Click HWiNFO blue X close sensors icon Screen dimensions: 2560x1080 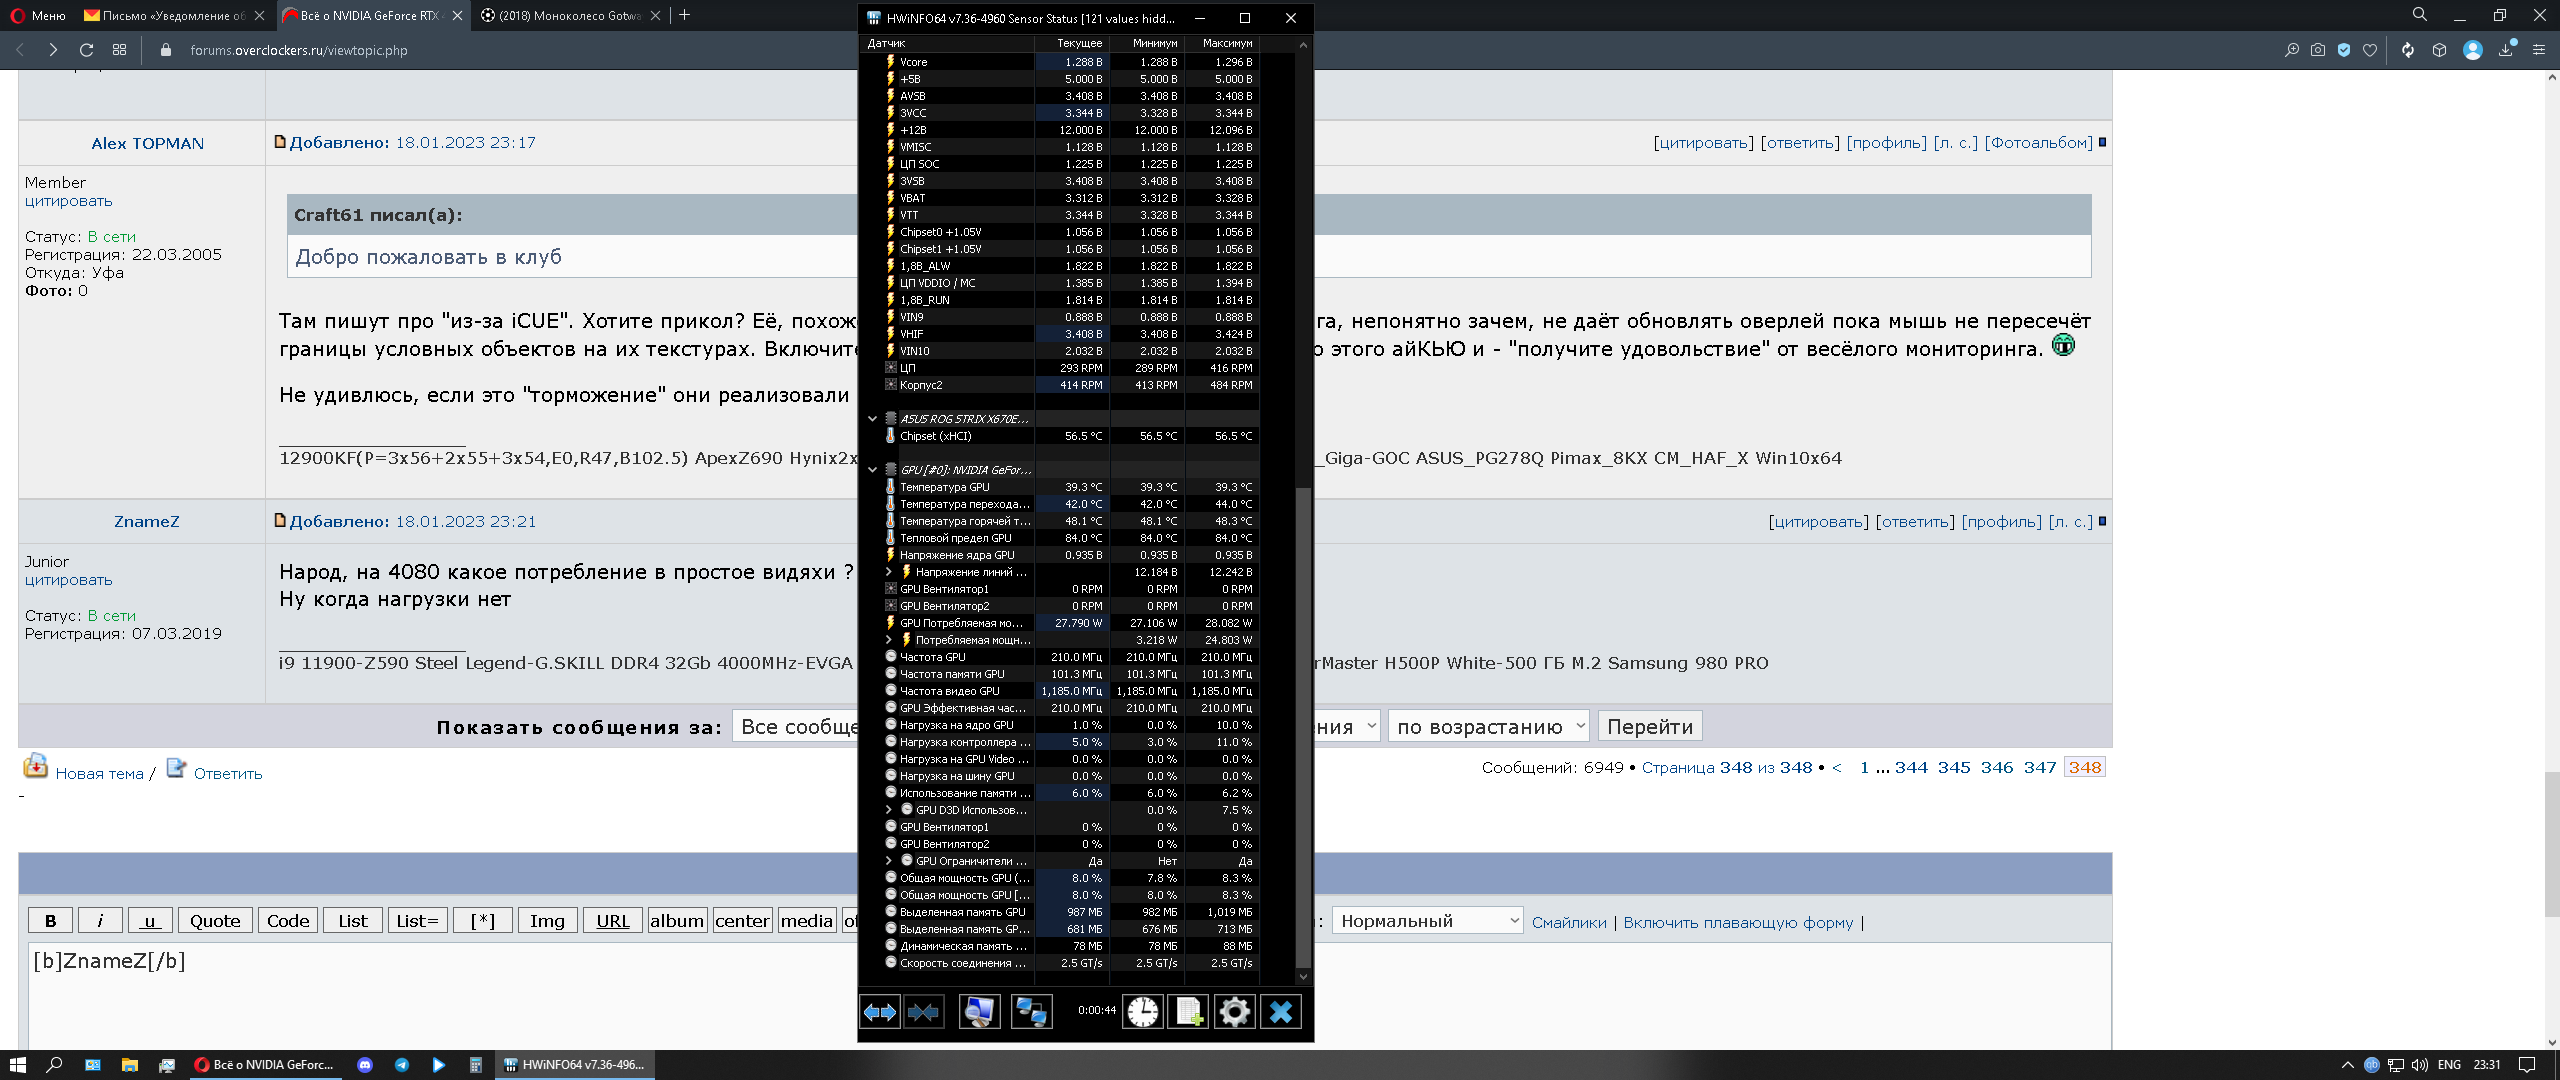(1281, 1012)
